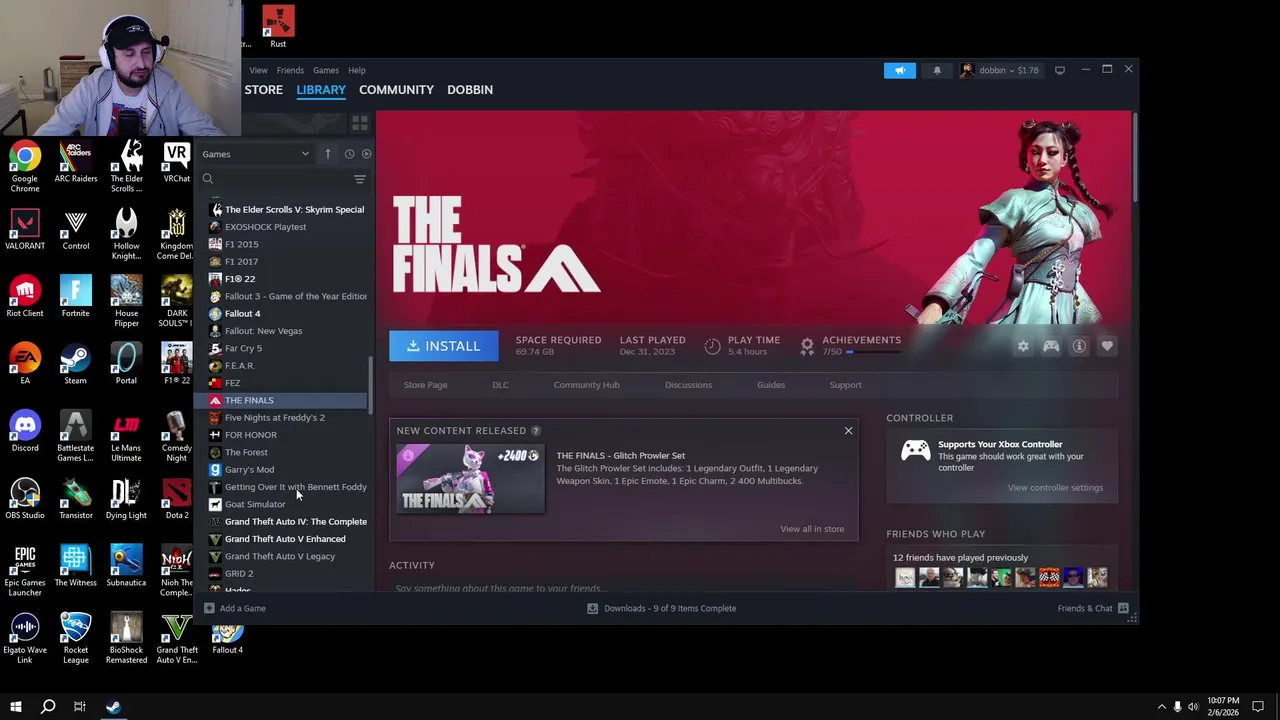Toggle the ready-to-play filter icon

[x=366, y=154]
